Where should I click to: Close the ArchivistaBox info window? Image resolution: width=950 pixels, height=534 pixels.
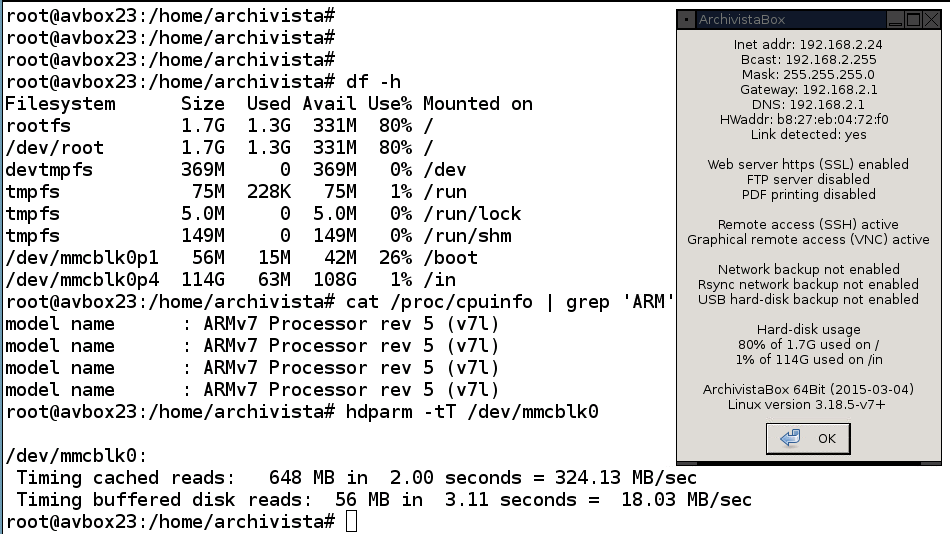[x=931, y=19]
